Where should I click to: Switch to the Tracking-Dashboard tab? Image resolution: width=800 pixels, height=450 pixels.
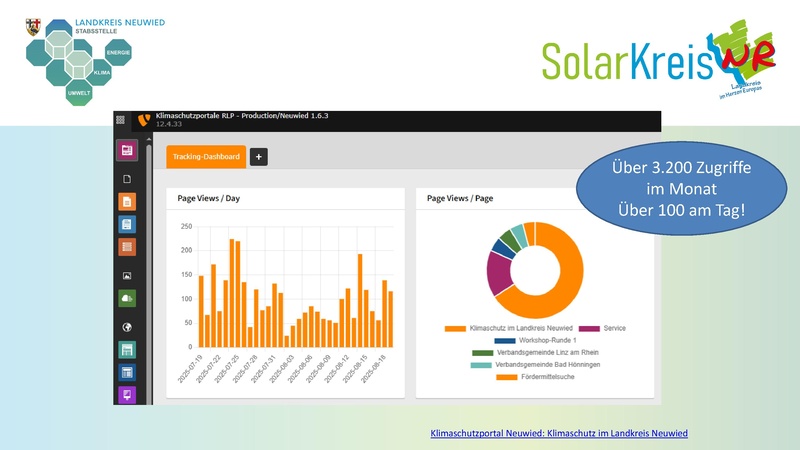pos(205,157)
